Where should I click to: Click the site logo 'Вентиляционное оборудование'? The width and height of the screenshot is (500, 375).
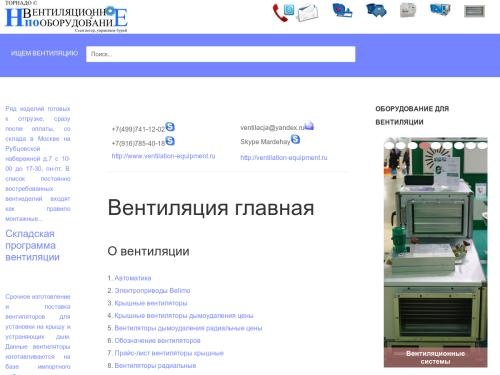(66, 18)
